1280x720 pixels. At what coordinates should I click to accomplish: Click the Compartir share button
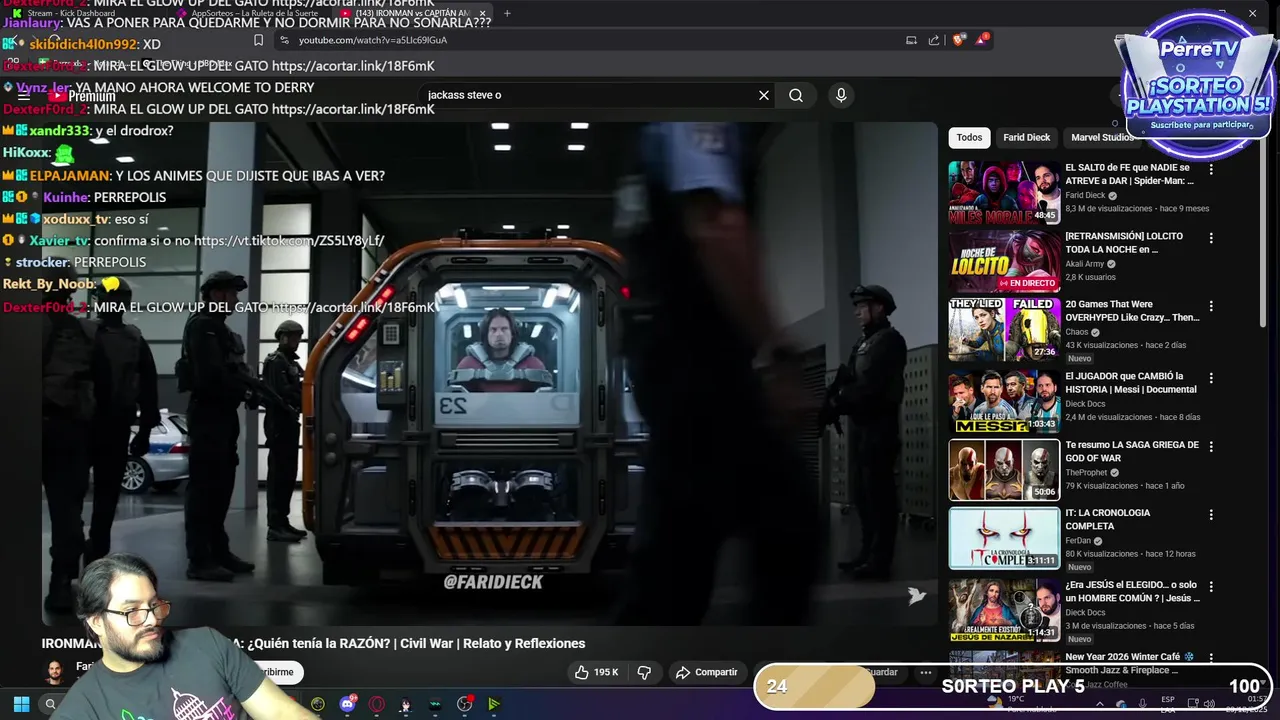(x=707, y=672)
